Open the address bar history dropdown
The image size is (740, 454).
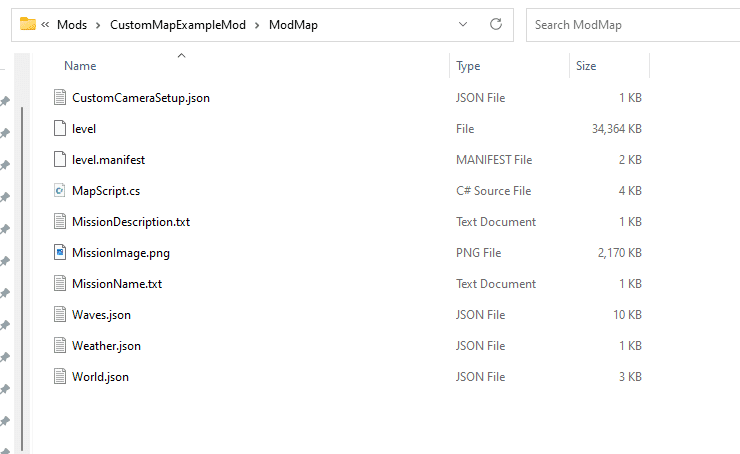click(x=463, y=24)
